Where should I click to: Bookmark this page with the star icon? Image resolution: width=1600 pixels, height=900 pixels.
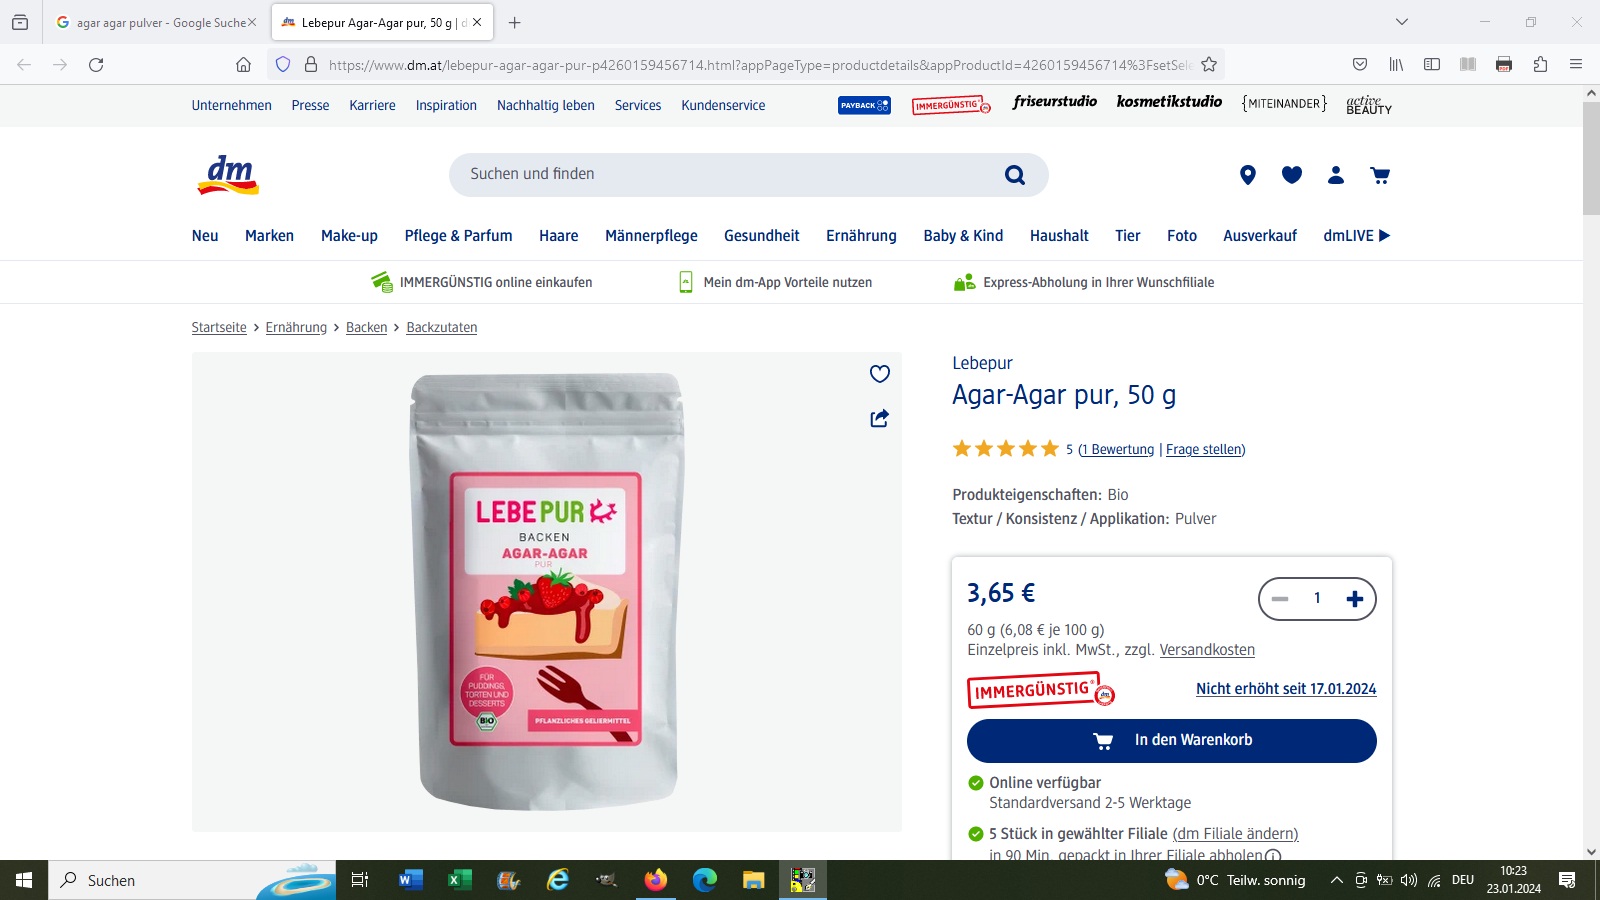coord(1209,64)
